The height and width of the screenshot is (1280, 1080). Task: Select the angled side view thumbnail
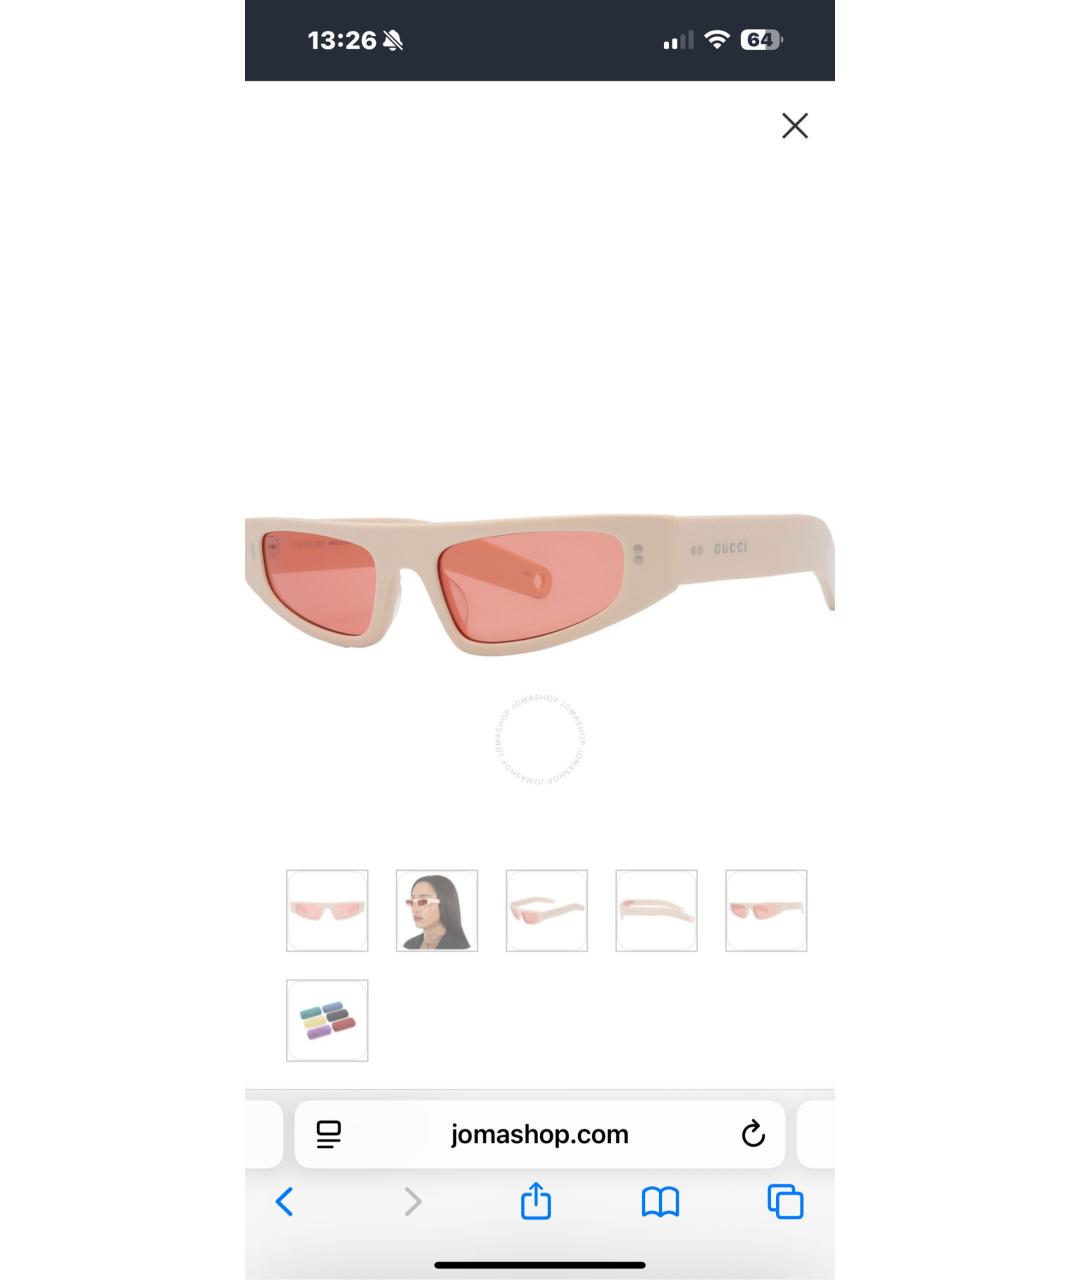(x=547, y=910)
